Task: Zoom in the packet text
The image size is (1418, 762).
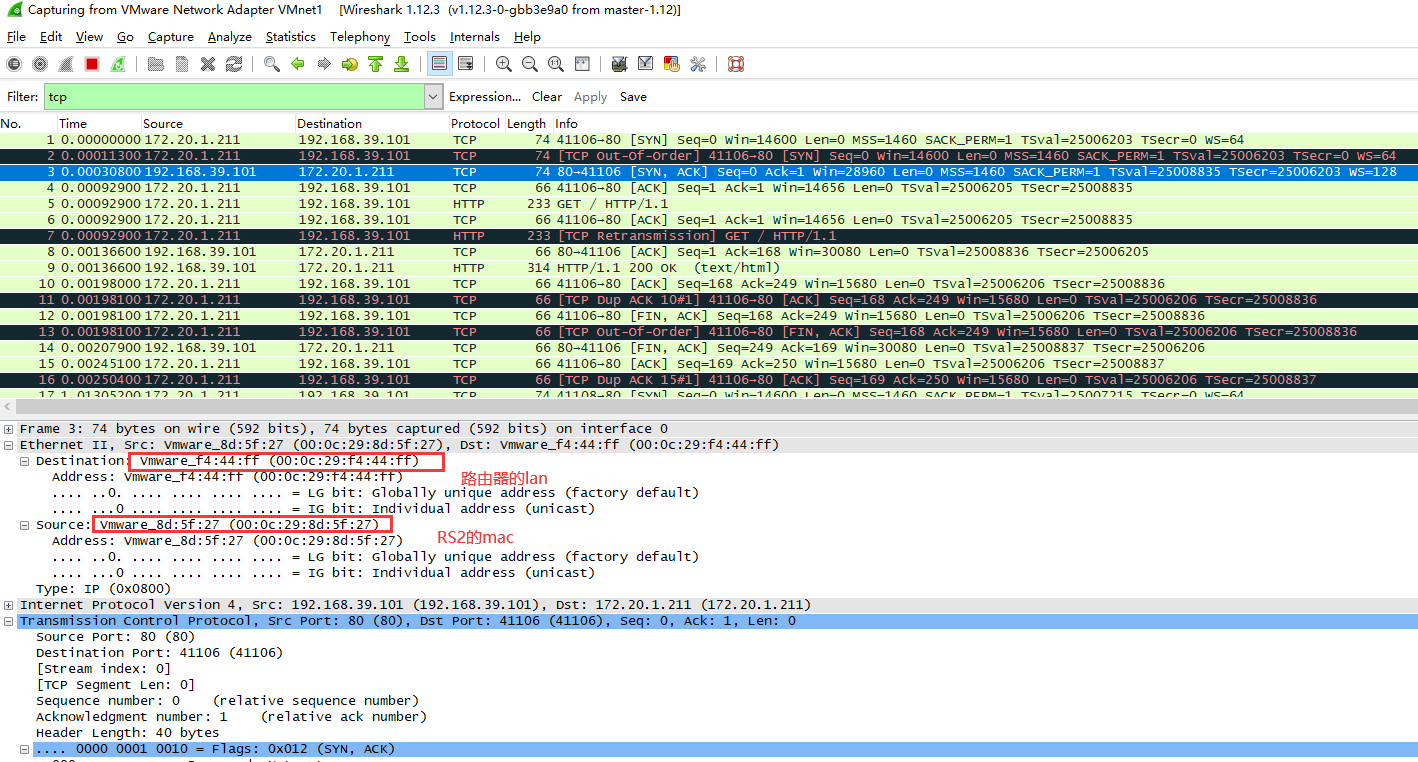Action: pos(503,64)
